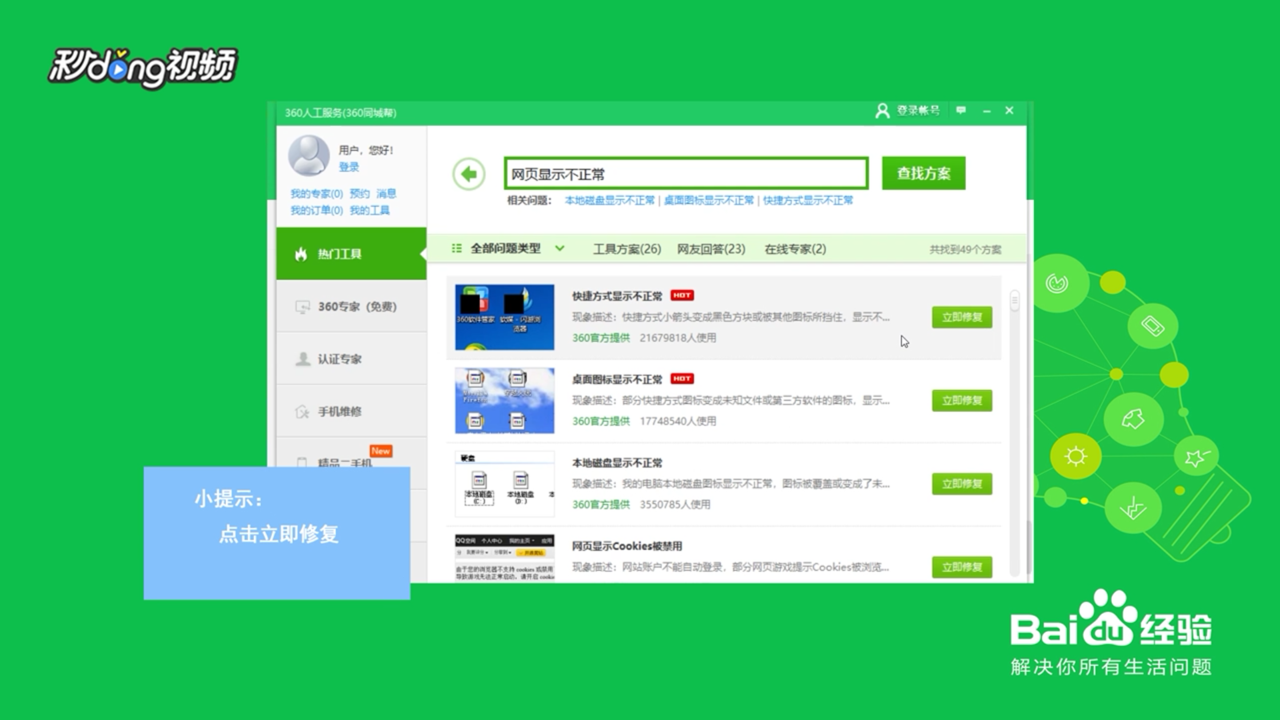Open the 我的订单(0) link
1280x720 pixels.
pyautogui.click(x=316, y=211)
